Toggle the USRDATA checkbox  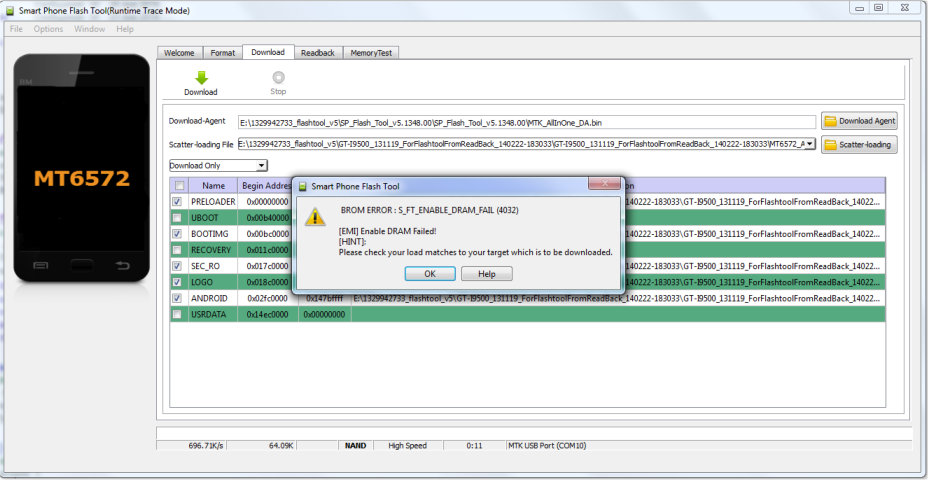tap(177, 314)
